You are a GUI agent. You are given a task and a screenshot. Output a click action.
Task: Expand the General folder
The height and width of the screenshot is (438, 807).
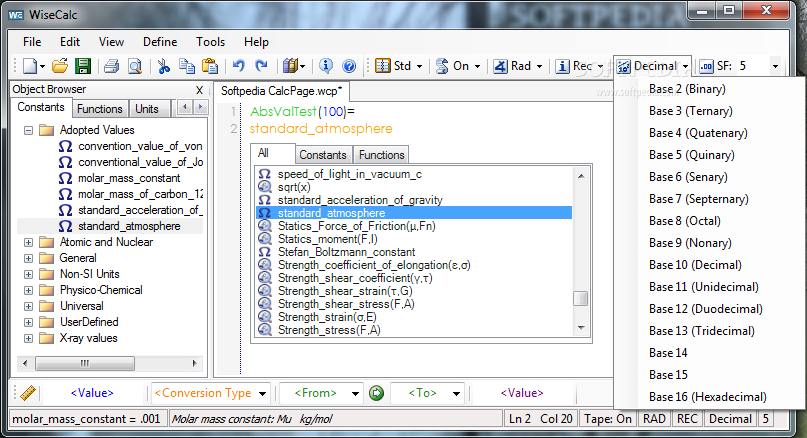28,258
